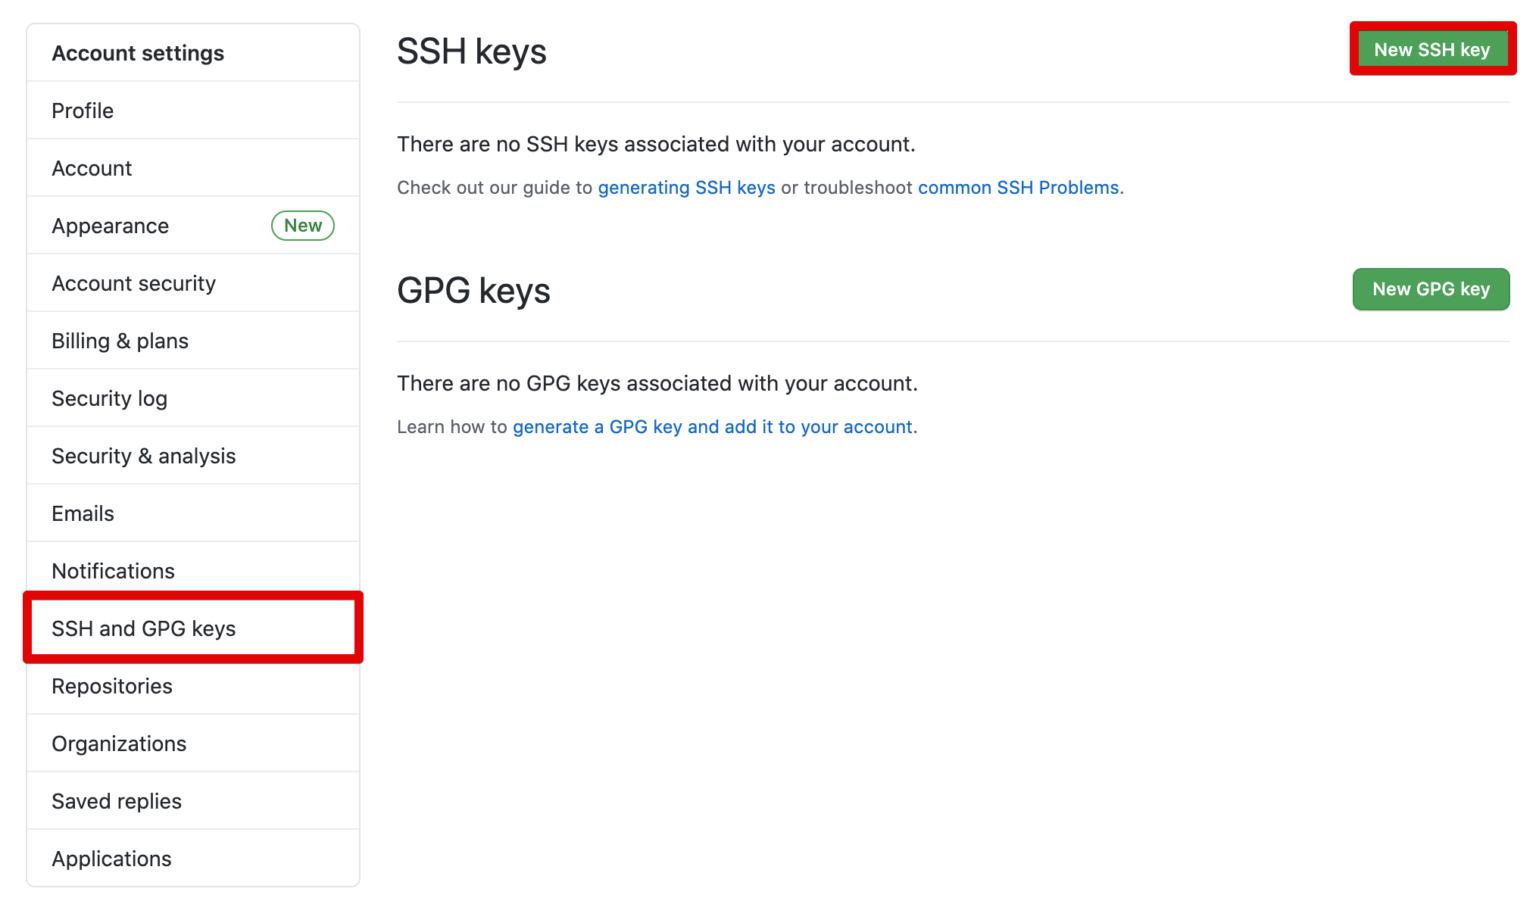Open Appearance settings
The height and width of the screenshot is (901, 1536).
tap(110, 226)
